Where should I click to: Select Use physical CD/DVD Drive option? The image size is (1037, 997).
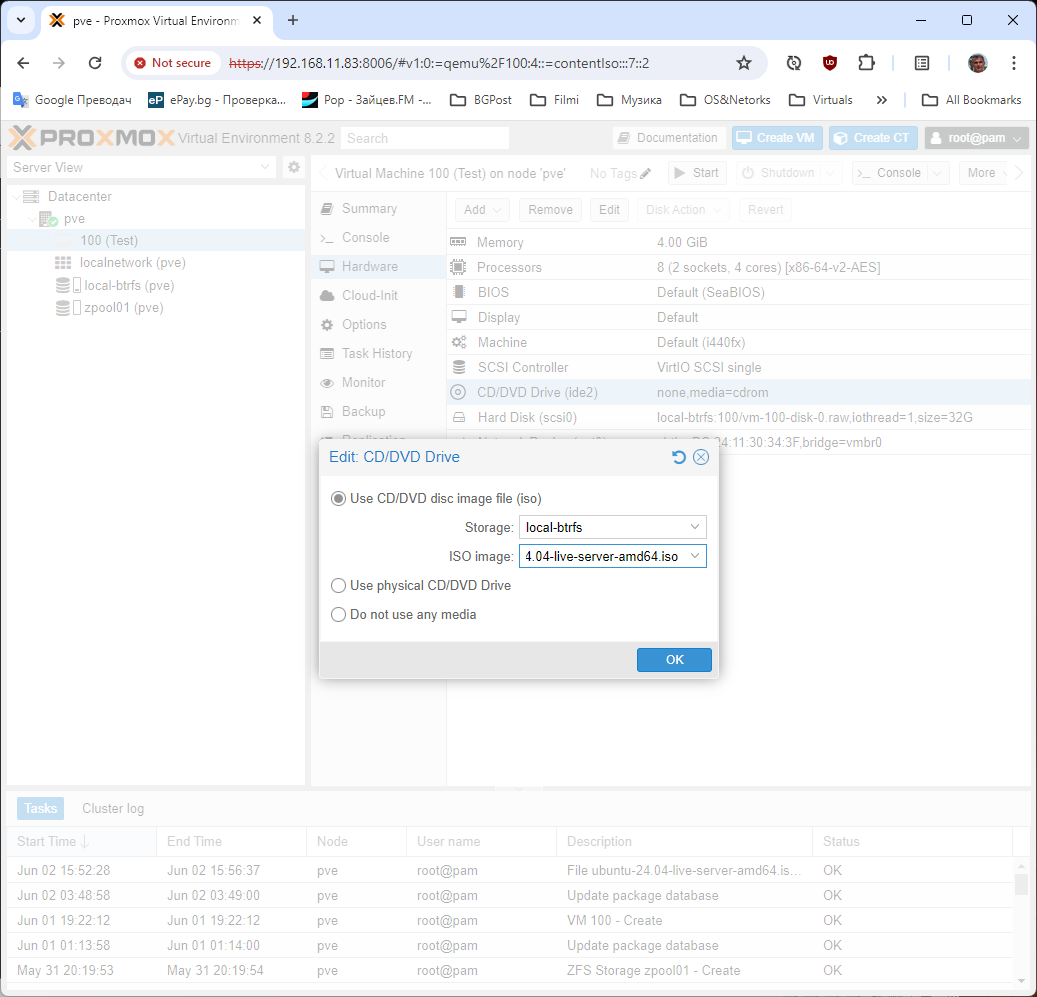[x=338, y=586]
